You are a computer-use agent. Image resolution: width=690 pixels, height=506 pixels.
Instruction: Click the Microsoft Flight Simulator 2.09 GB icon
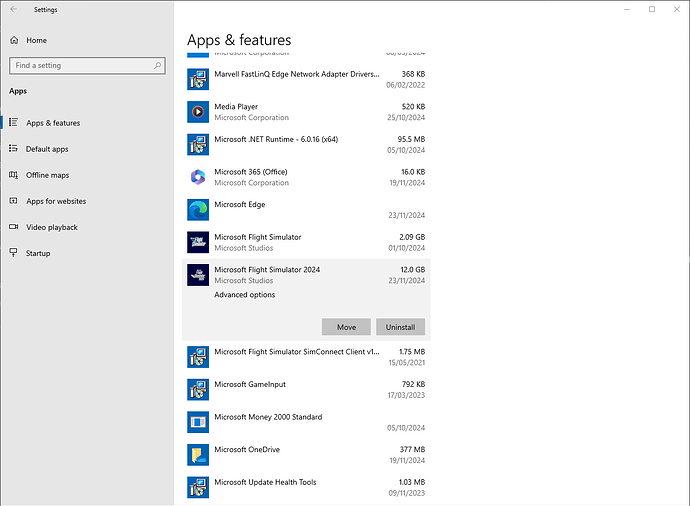click(x=198, y=242)
